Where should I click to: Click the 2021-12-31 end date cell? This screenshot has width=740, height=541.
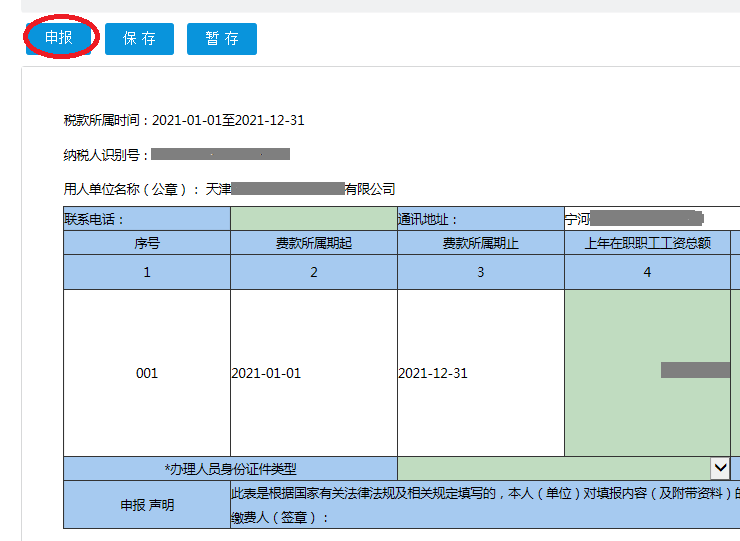(x=480, y=373)
